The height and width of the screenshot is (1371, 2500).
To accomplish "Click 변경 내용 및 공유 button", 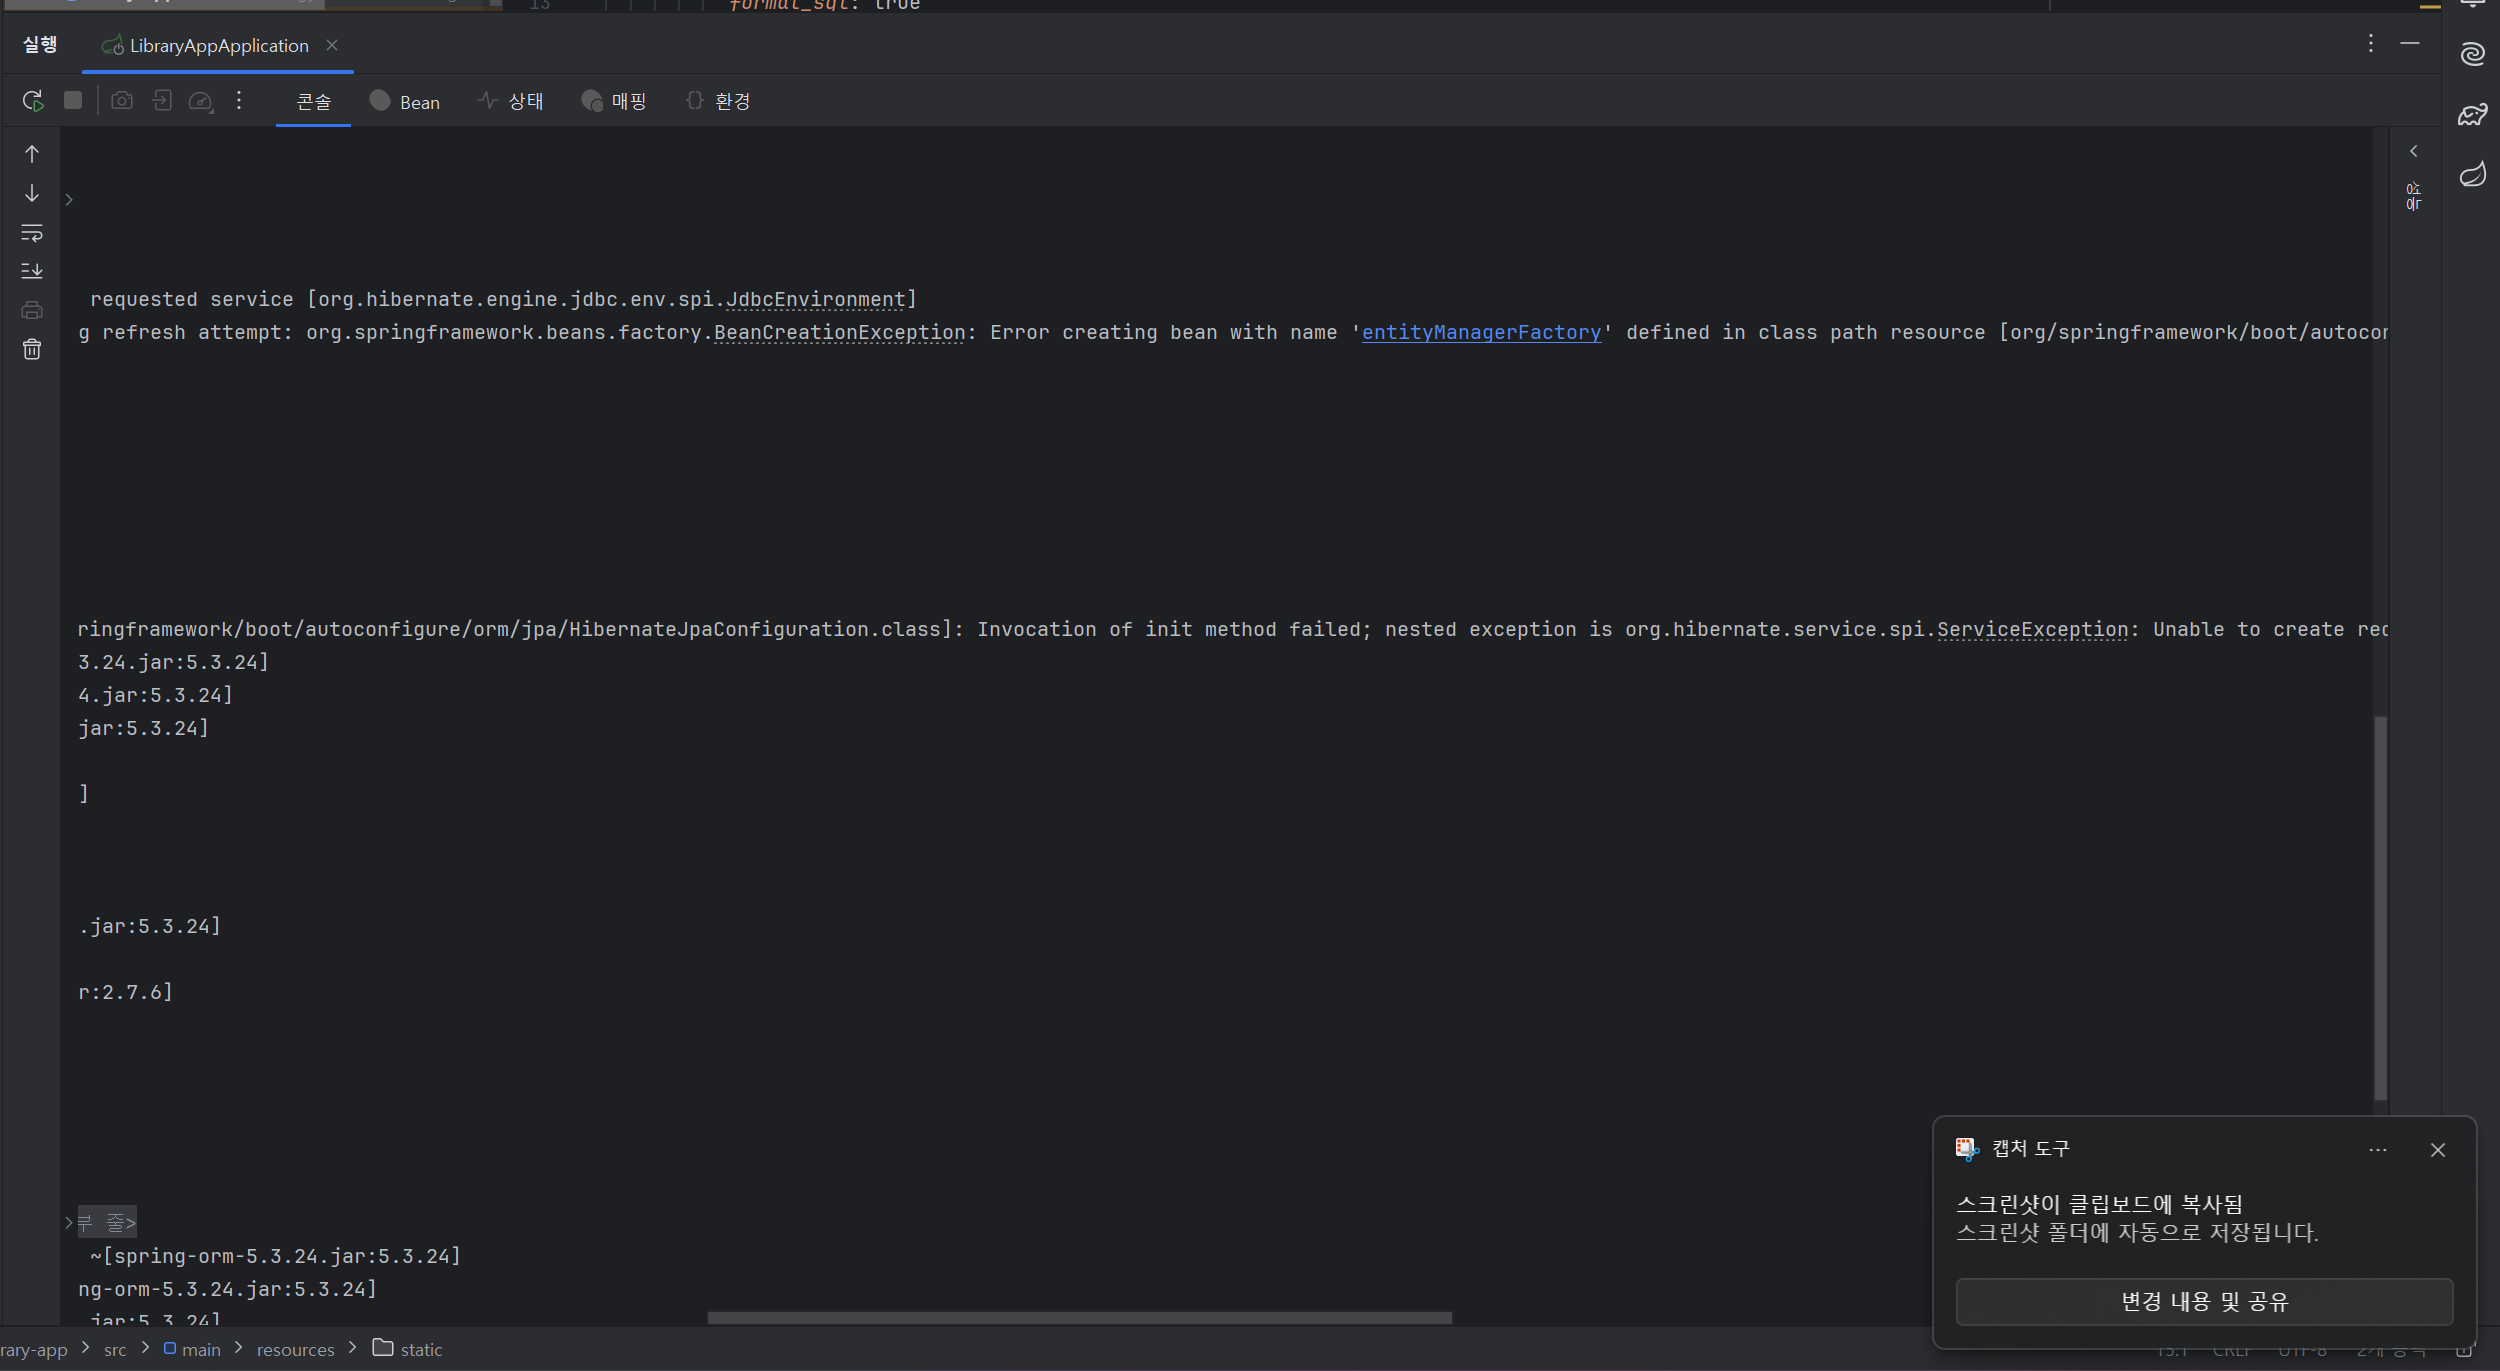I will [2205, 1301].
